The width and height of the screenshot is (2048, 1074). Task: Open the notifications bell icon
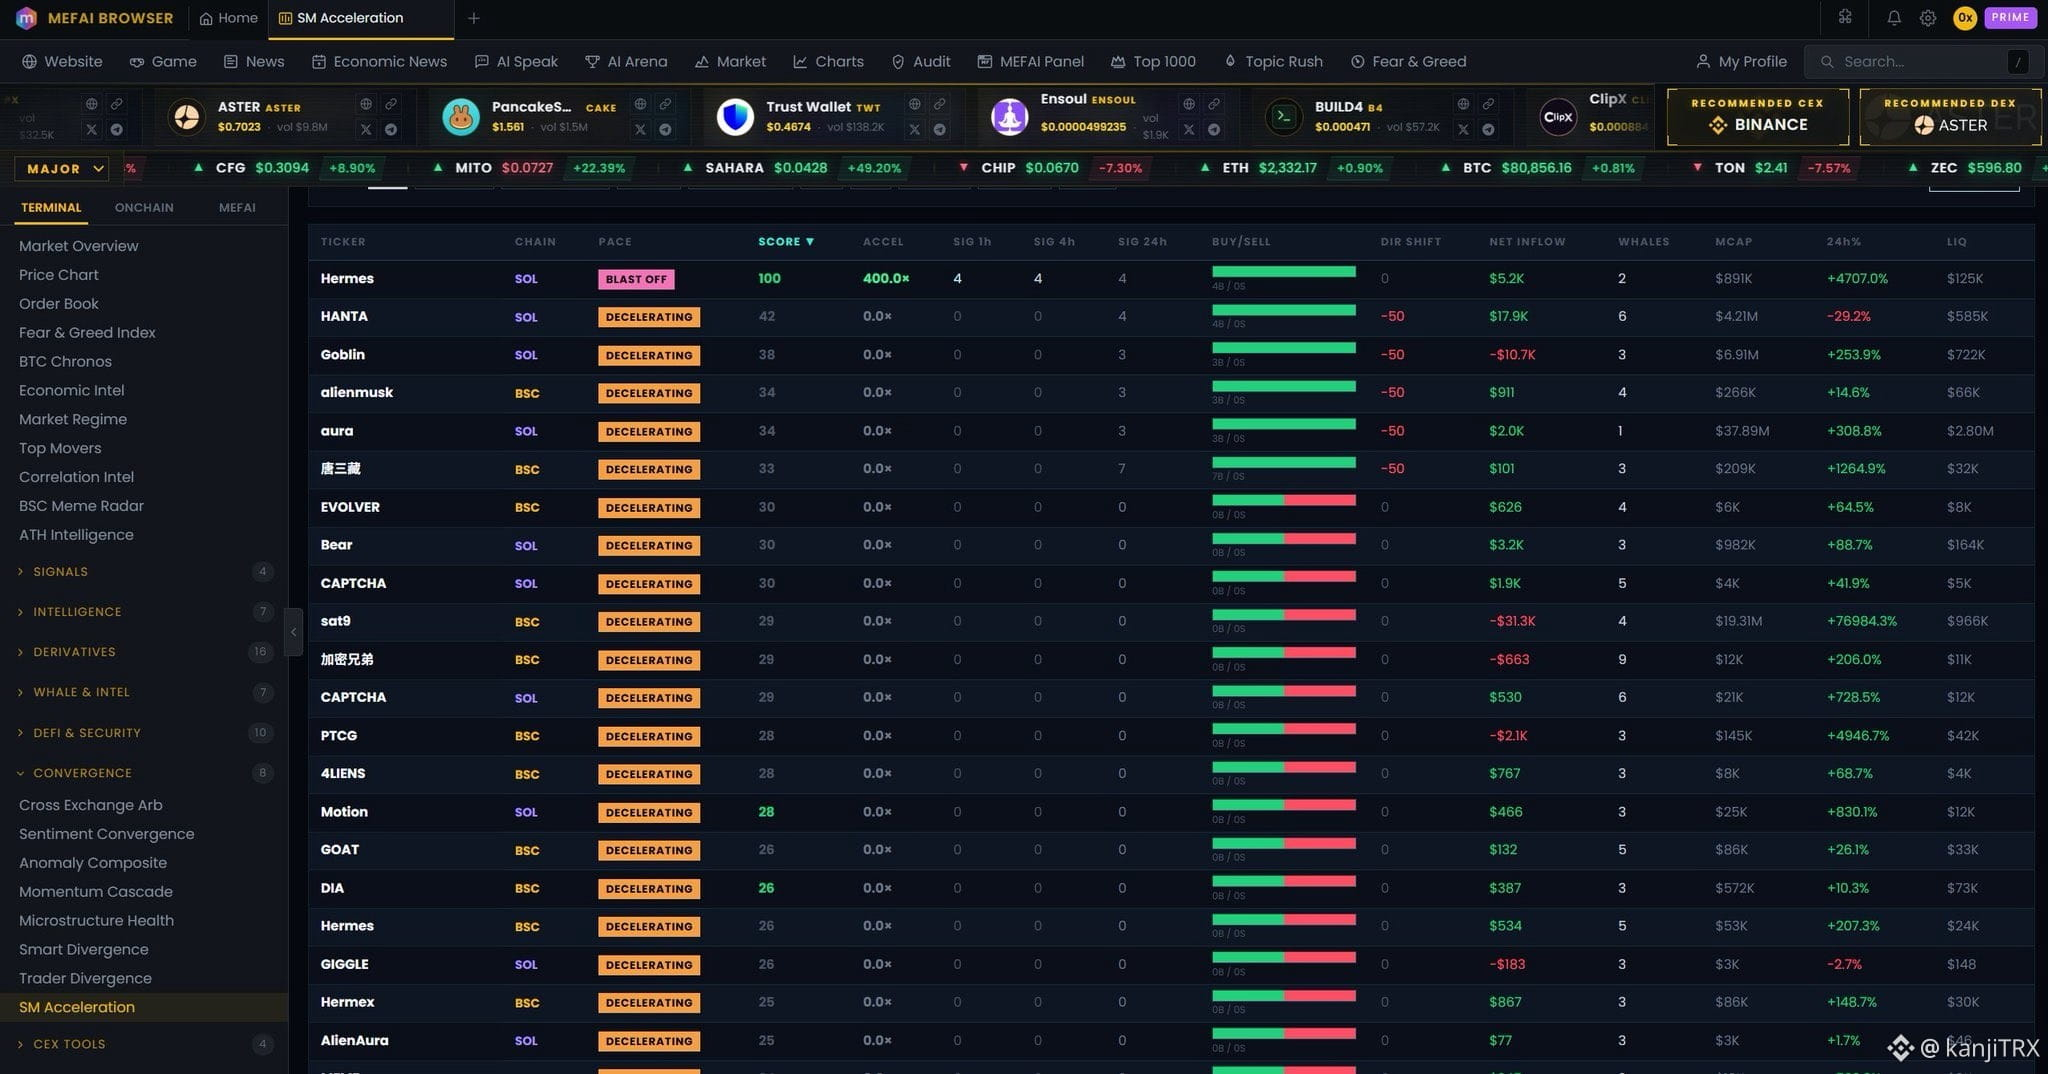[x=1894, y=18]
